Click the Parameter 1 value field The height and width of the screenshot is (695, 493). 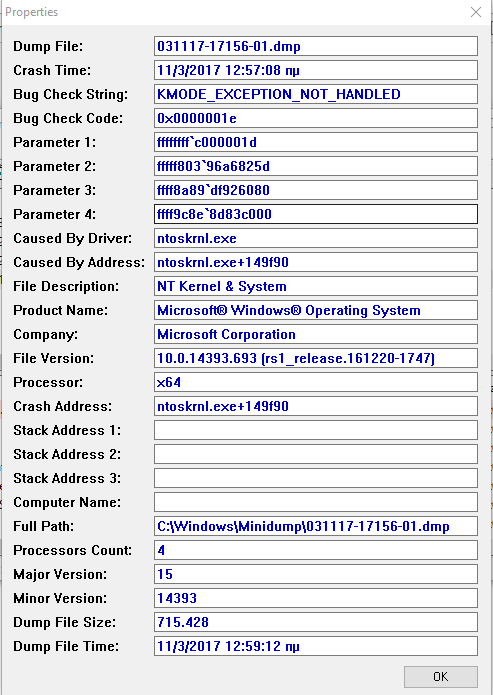(316, 142)
